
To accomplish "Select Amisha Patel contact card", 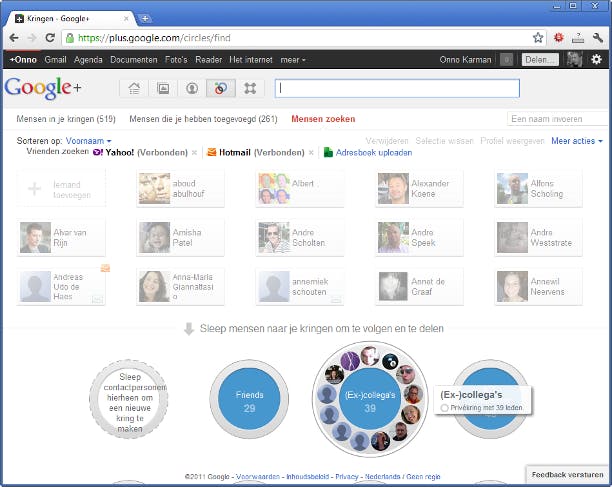I will (180, 237).
